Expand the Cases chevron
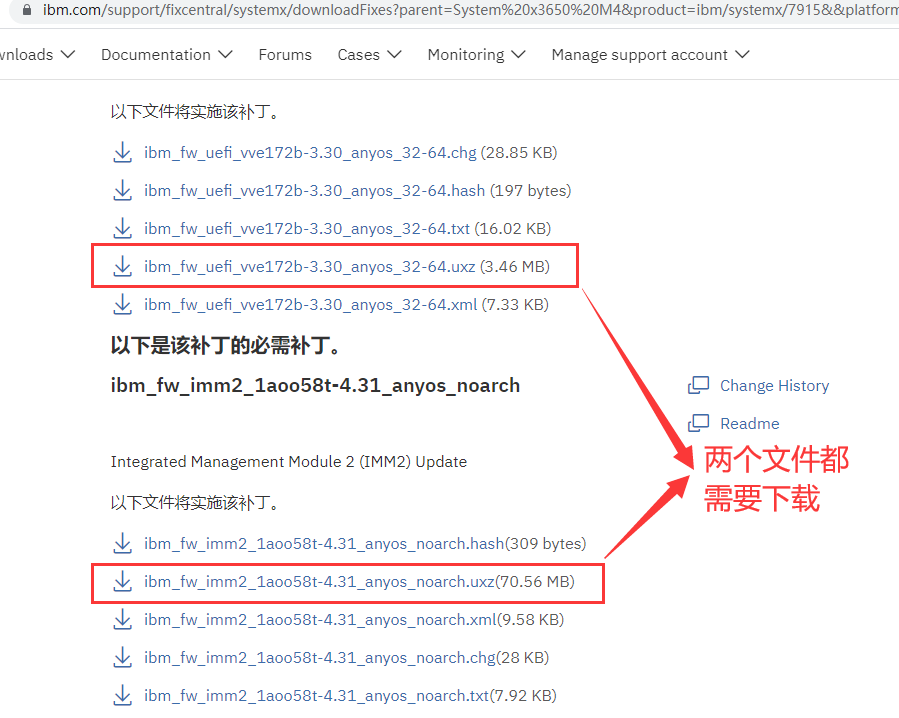The height and width of the screenshot is (718, 899). click(394, 54)
